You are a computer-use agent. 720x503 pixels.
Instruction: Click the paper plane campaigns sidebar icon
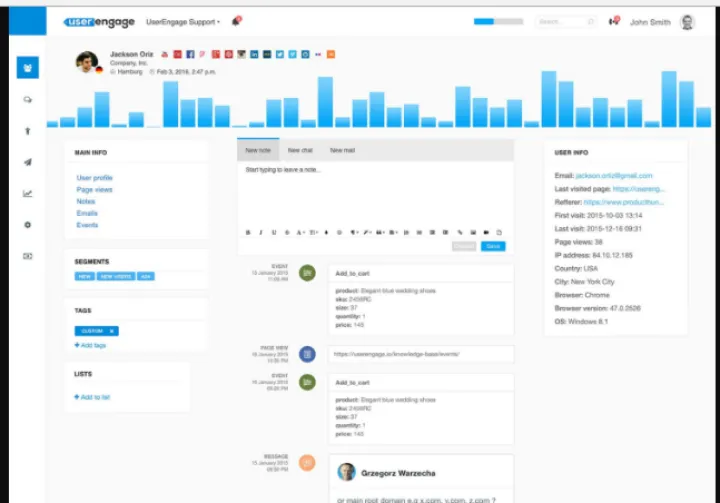point(28,162)
